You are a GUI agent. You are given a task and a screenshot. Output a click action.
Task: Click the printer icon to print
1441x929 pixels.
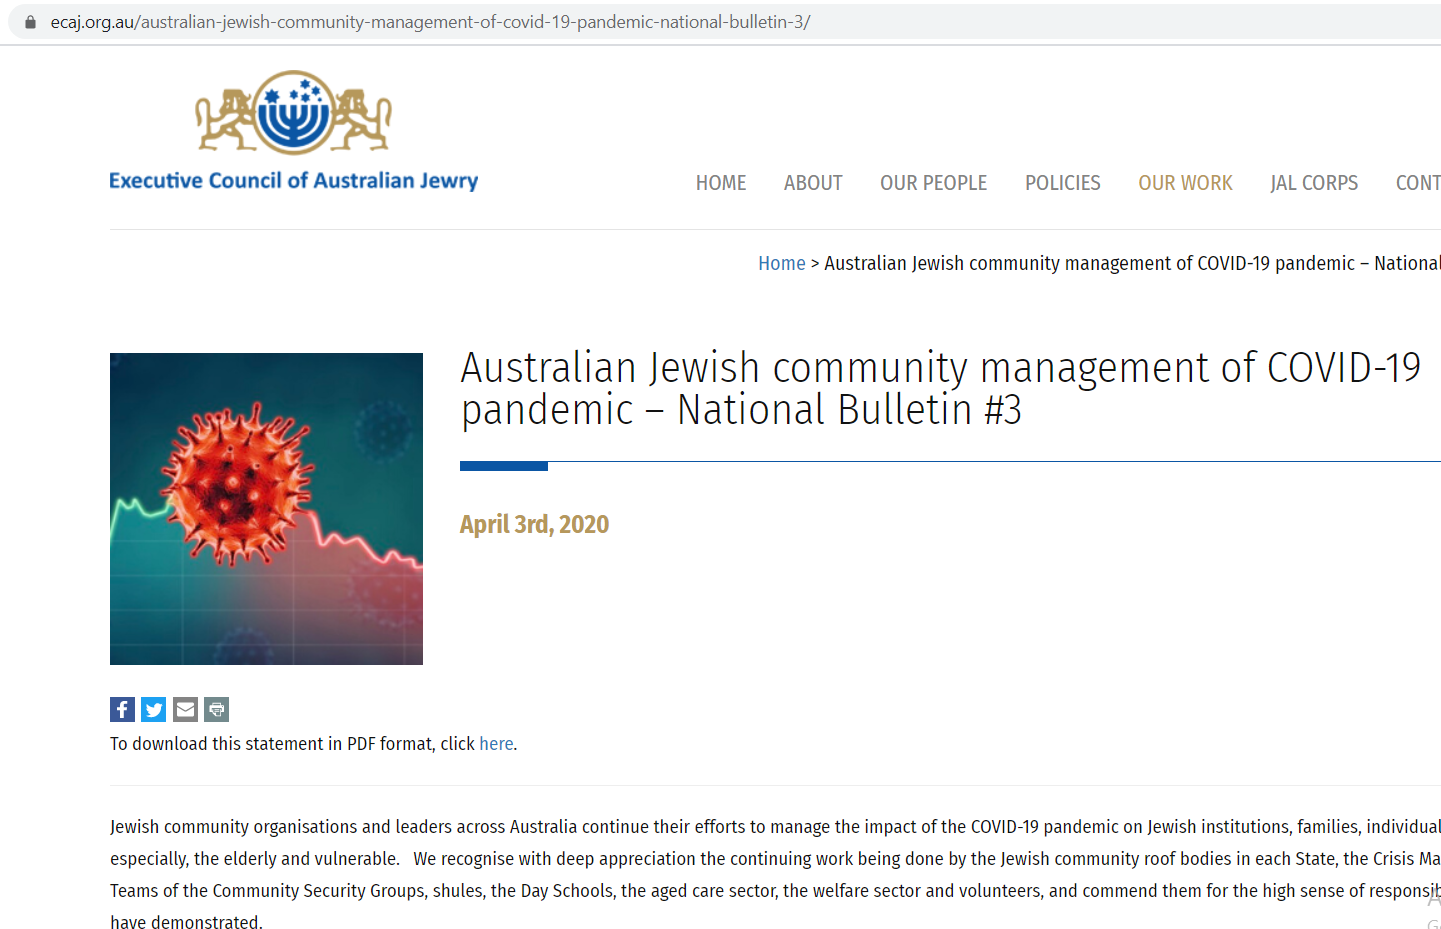(216, 710)
